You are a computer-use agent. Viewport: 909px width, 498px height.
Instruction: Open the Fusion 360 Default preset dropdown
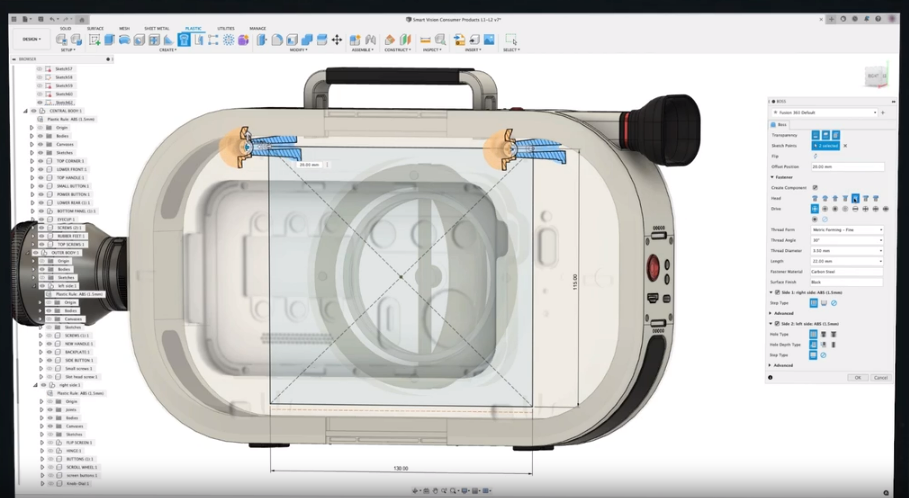click(824, 112)
